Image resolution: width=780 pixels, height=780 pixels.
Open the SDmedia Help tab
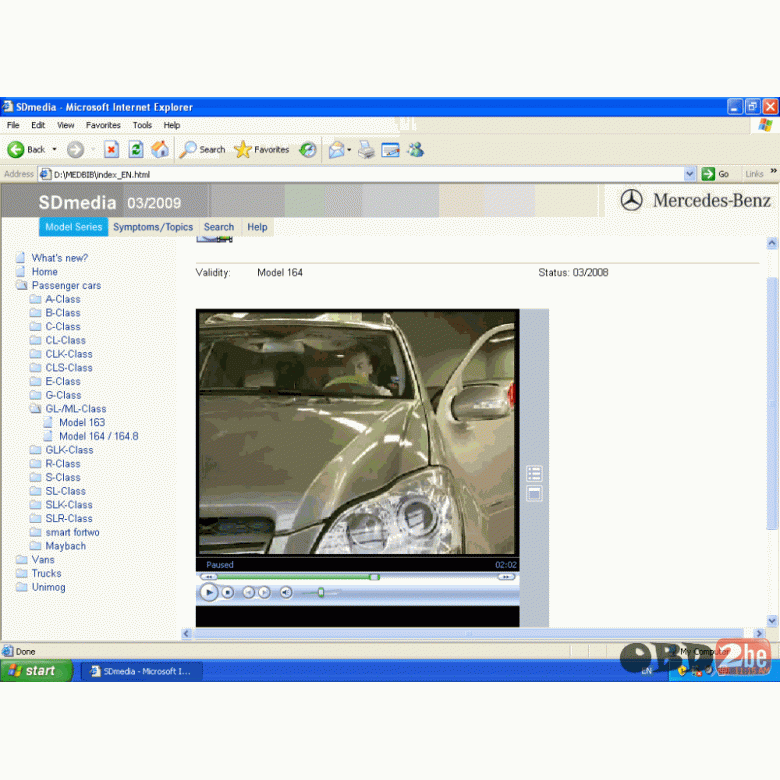click(x=257, y=227)
